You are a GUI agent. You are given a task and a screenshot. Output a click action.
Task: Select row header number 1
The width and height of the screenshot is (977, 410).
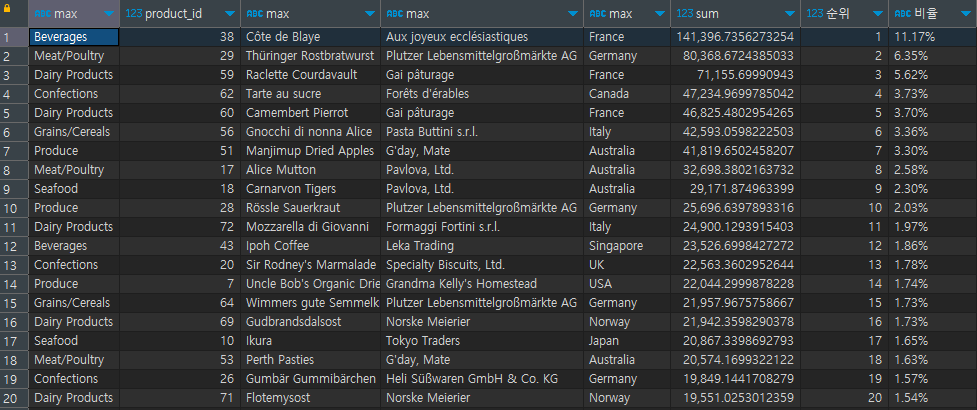click(14, 37)
